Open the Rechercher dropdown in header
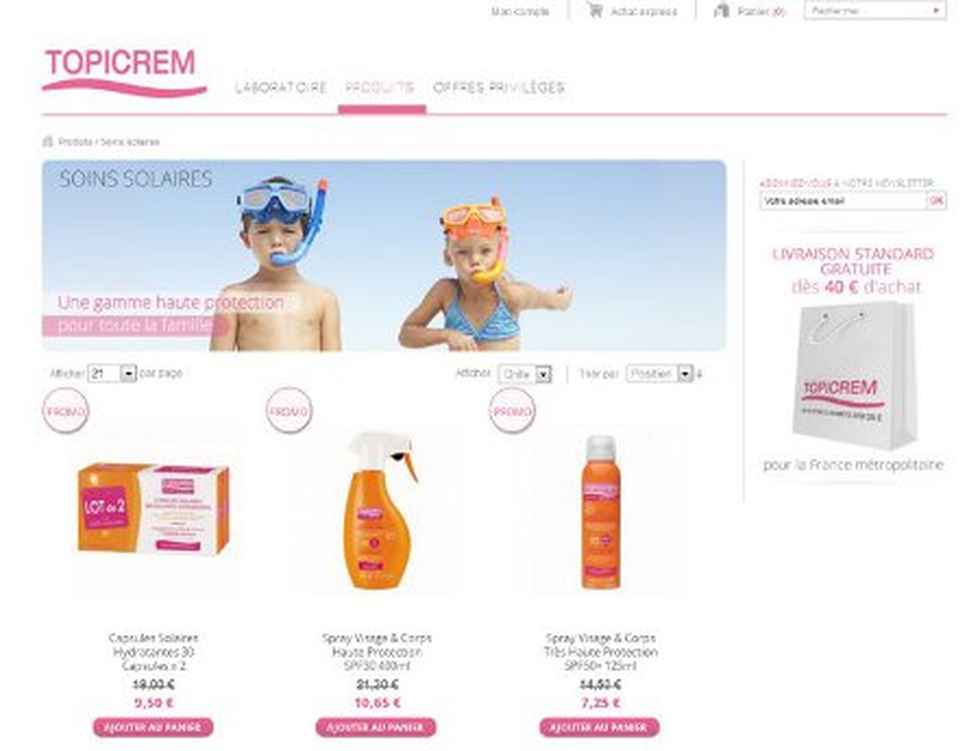Screen dimensions: 980x751 (874, 11)
